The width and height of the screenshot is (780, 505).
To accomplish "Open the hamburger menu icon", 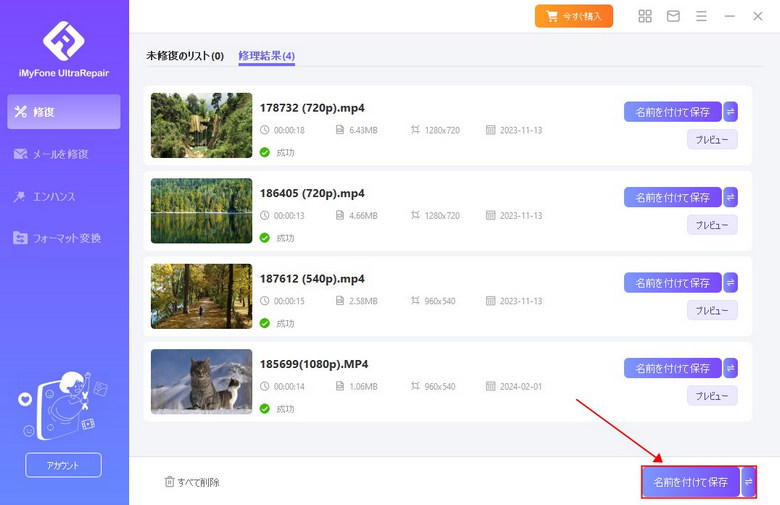I will [x=701, y=16].
